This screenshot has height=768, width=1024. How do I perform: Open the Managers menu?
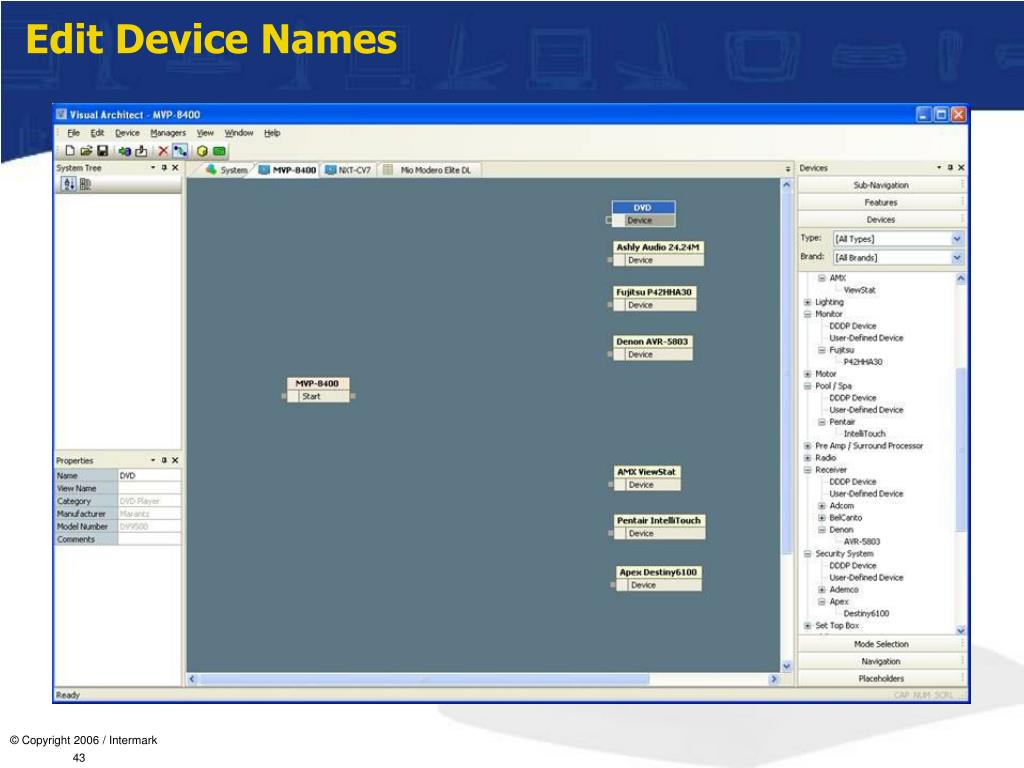pos(168,133)
